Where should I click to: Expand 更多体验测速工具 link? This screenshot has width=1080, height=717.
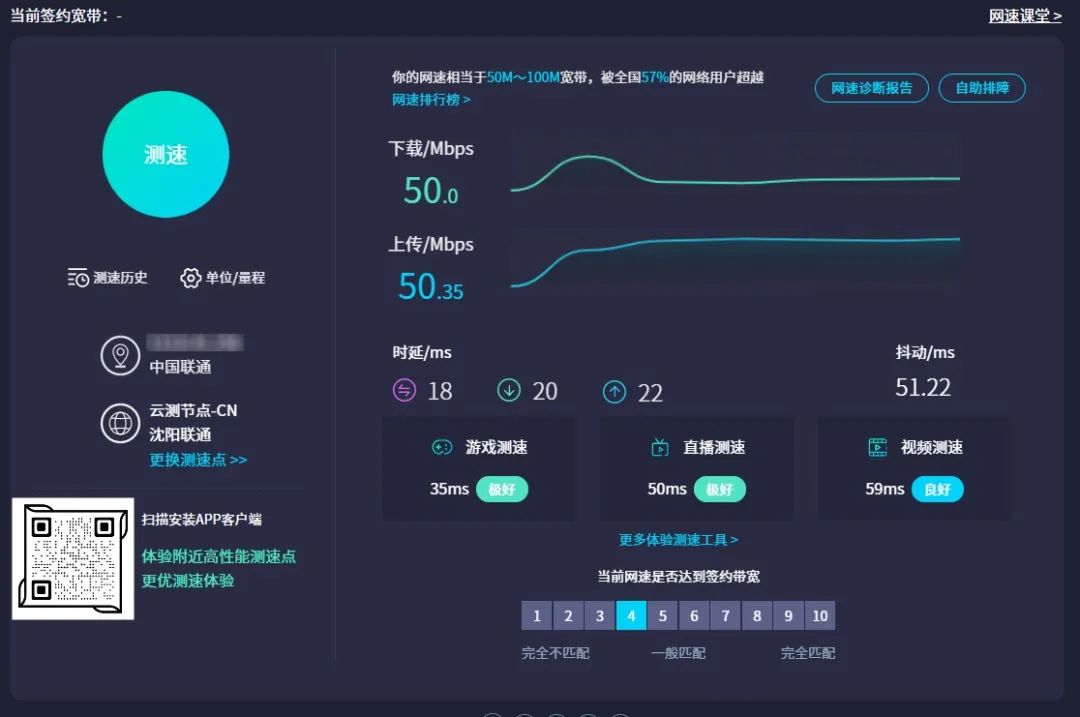coord(678,540)
